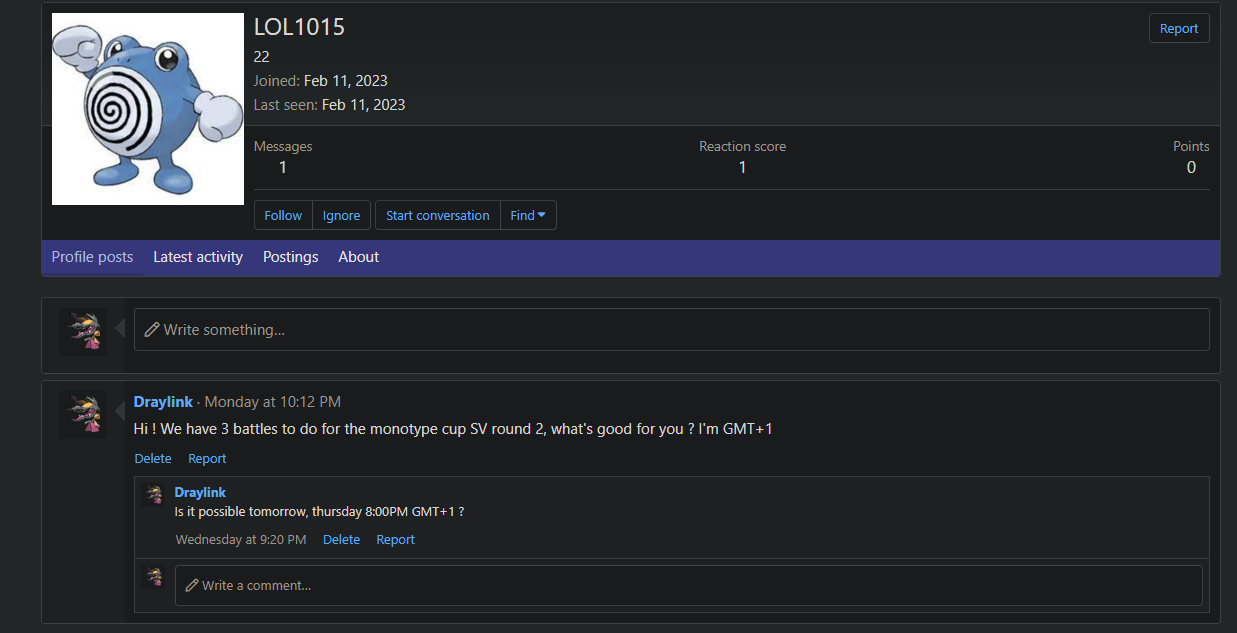This screenshot has width=1237, height=633.
Task: Click the Report button at top right
Action: click(1179, 28)
